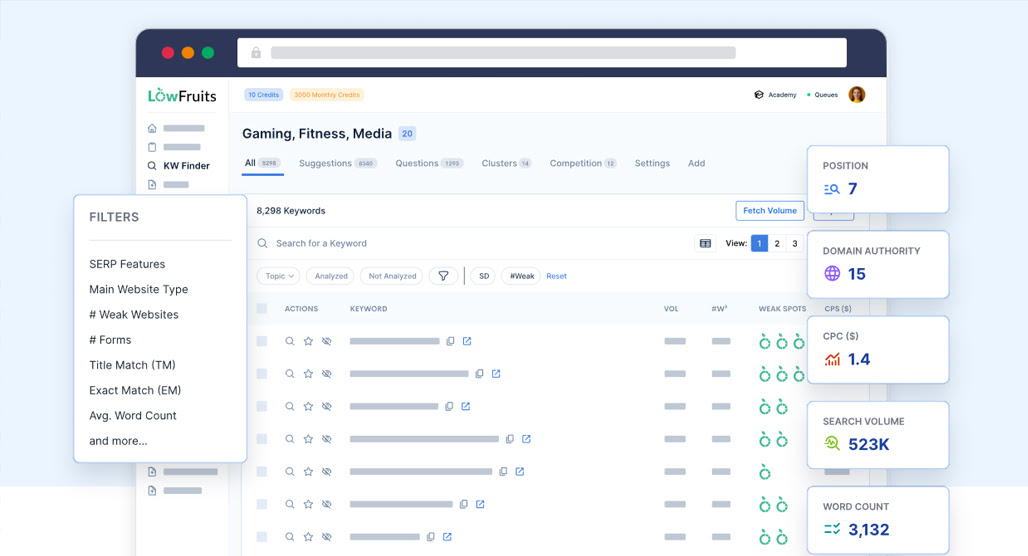1028x556 pixels.
Task: Switch to the Questions tab
Action: pyautogui.click(x=429, y=163)
